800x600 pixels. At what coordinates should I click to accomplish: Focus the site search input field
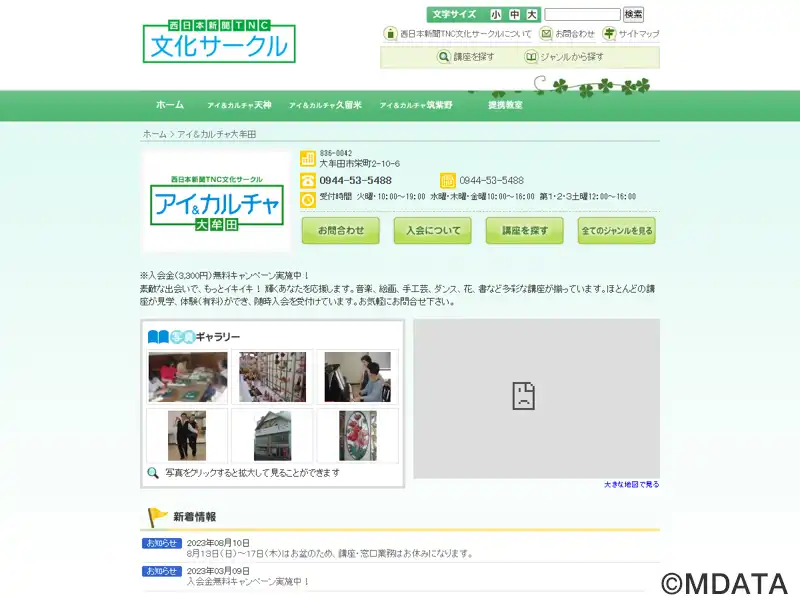pyautogui.click(x=582, y=14)
